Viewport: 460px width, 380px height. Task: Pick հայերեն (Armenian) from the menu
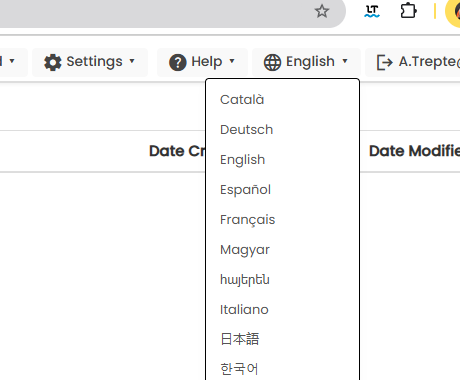pos(245,280)
